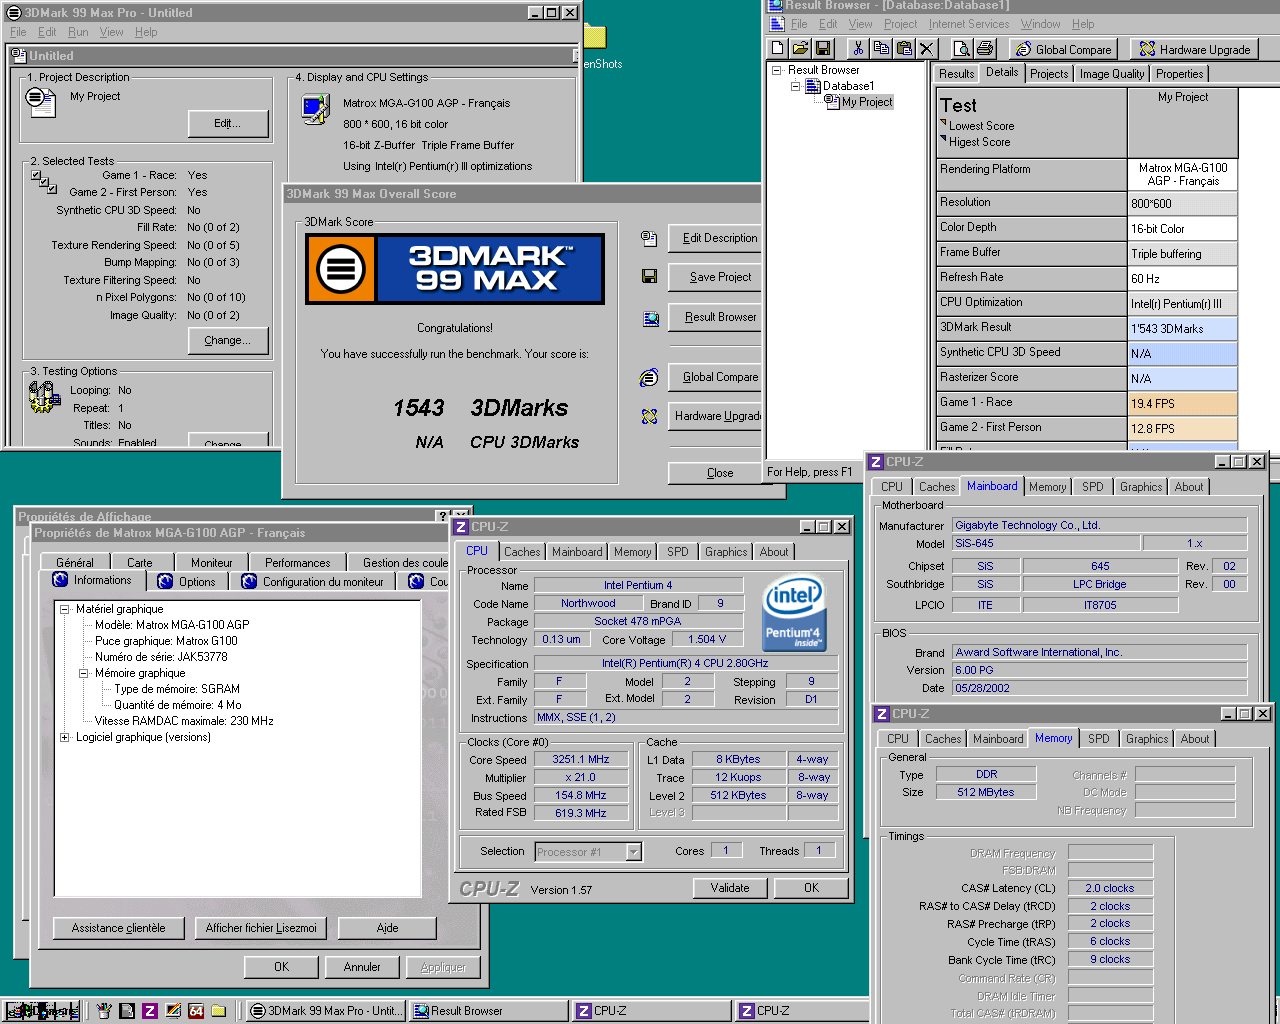Viewport: 1280px width, 1024px height.
Task: Click the checkmarks icon beside Selected Tests
Action: point(43,181)
